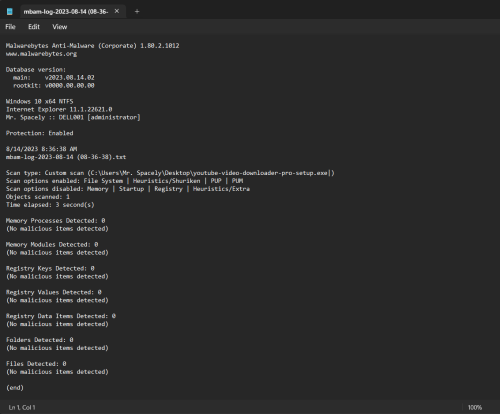The height and width of the screenshot is (414, 500).
Task: Click the 'Scan options enabled' line
Action: coord(124,181)
